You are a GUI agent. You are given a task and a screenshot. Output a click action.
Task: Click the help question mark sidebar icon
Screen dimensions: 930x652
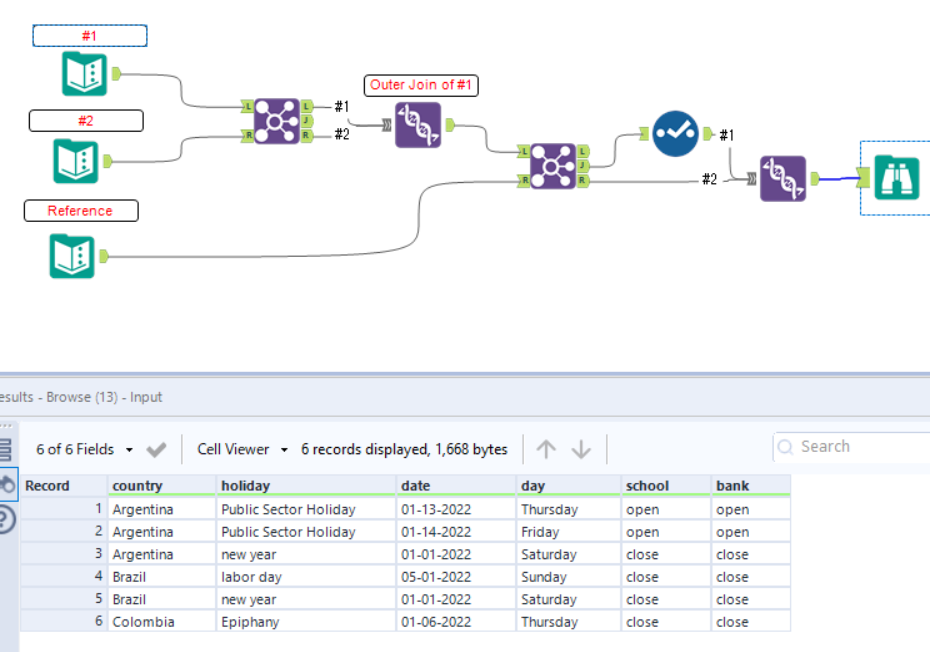coord(6,520)
